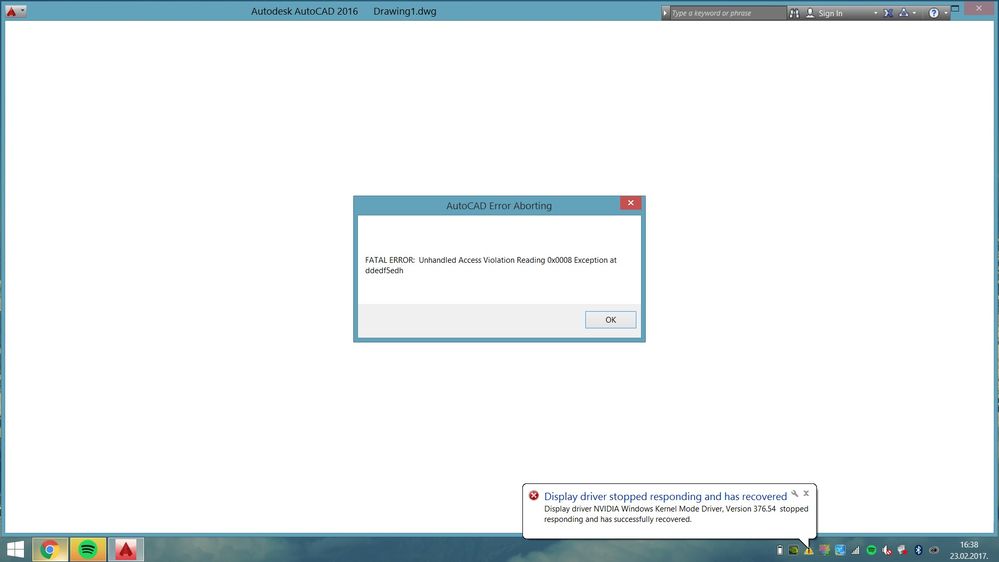This screenshot has height=562, width=999.
Task: Click red error icon in notification balloon
Action: click(533, 495)
